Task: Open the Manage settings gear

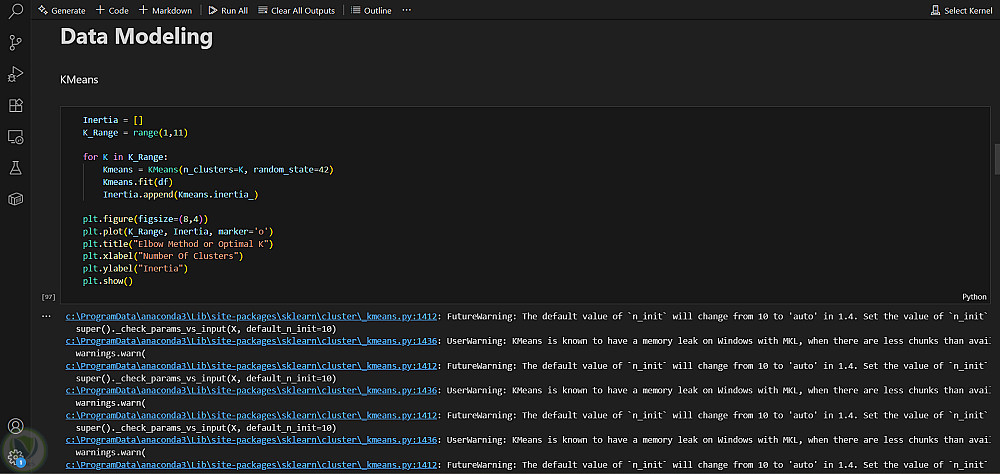Action: pos(15,457)
